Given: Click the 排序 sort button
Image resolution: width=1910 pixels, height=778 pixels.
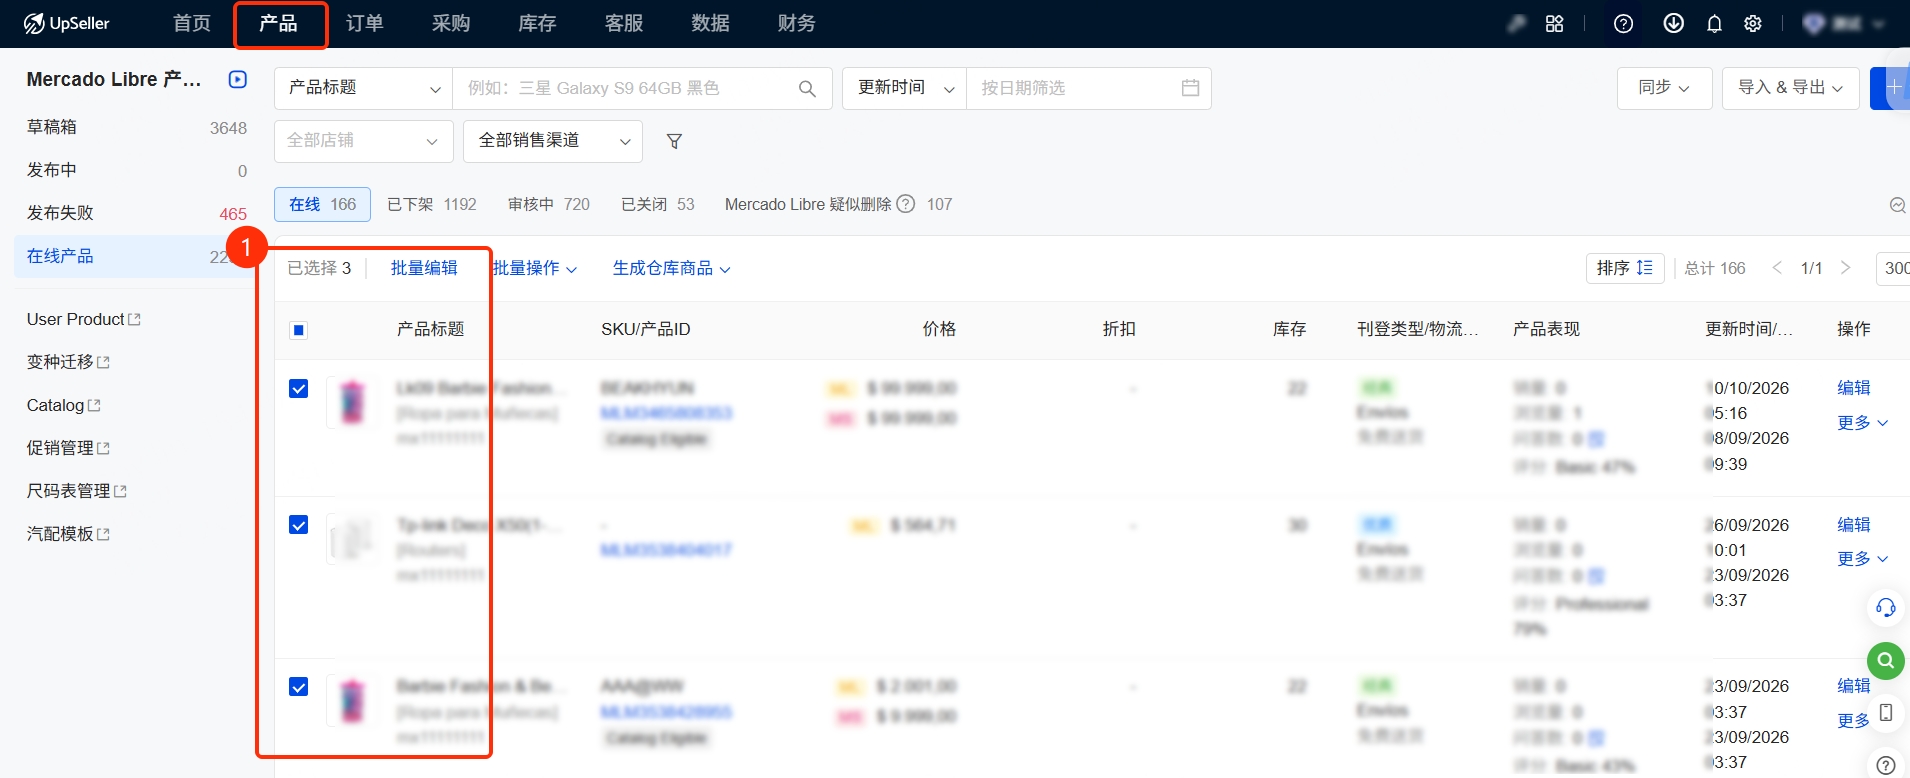Looking at the screenshot, I should 1624,268.
